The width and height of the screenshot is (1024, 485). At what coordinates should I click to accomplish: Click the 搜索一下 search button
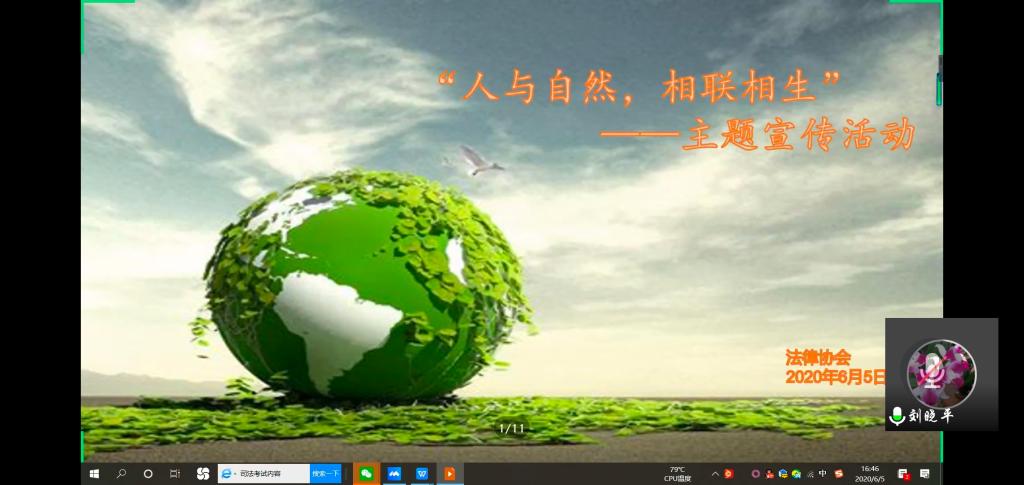point(325,473)
